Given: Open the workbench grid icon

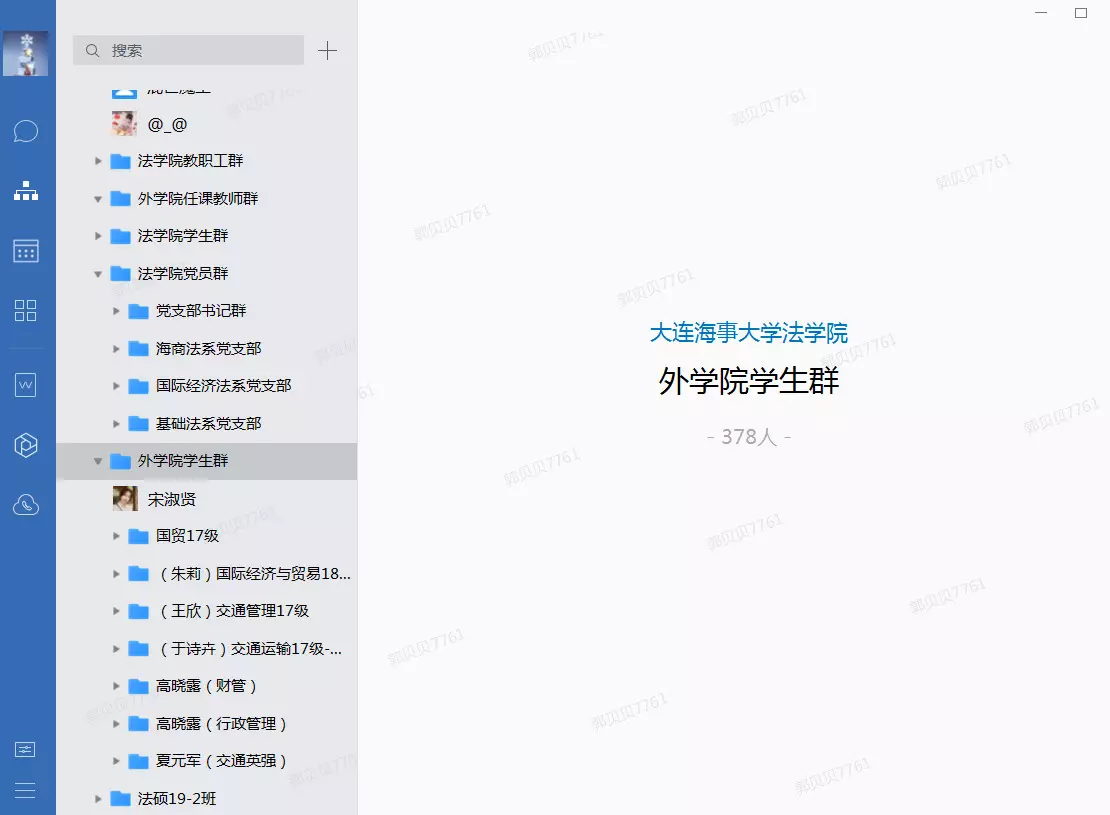Looking at the screenshot, I should coord(26,310).
